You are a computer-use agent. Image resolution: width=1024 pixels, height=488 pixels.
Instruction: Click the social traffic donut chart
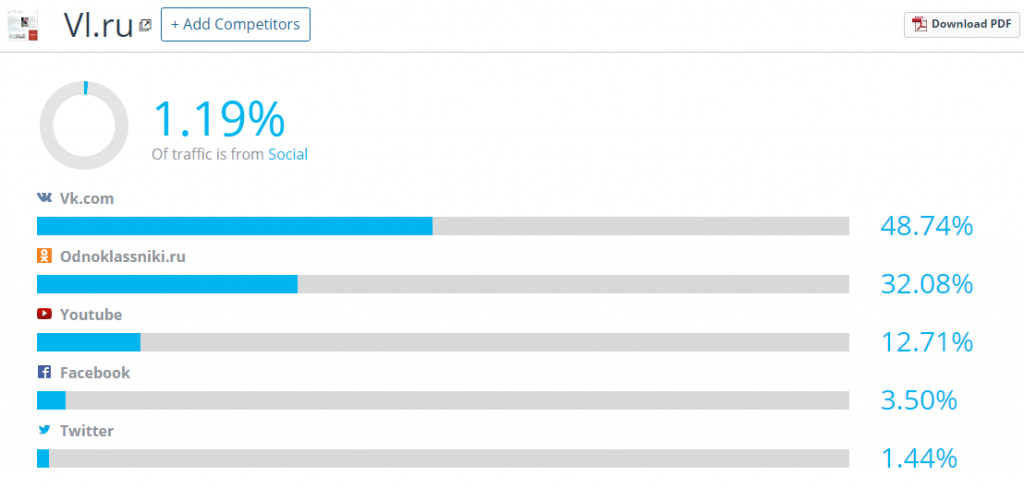coord(84,125)
